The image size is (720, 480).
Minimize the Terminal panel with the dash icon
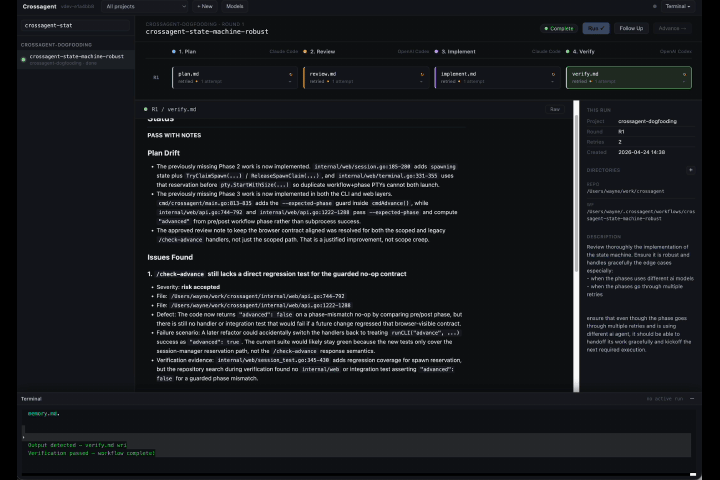coord(692,399)
